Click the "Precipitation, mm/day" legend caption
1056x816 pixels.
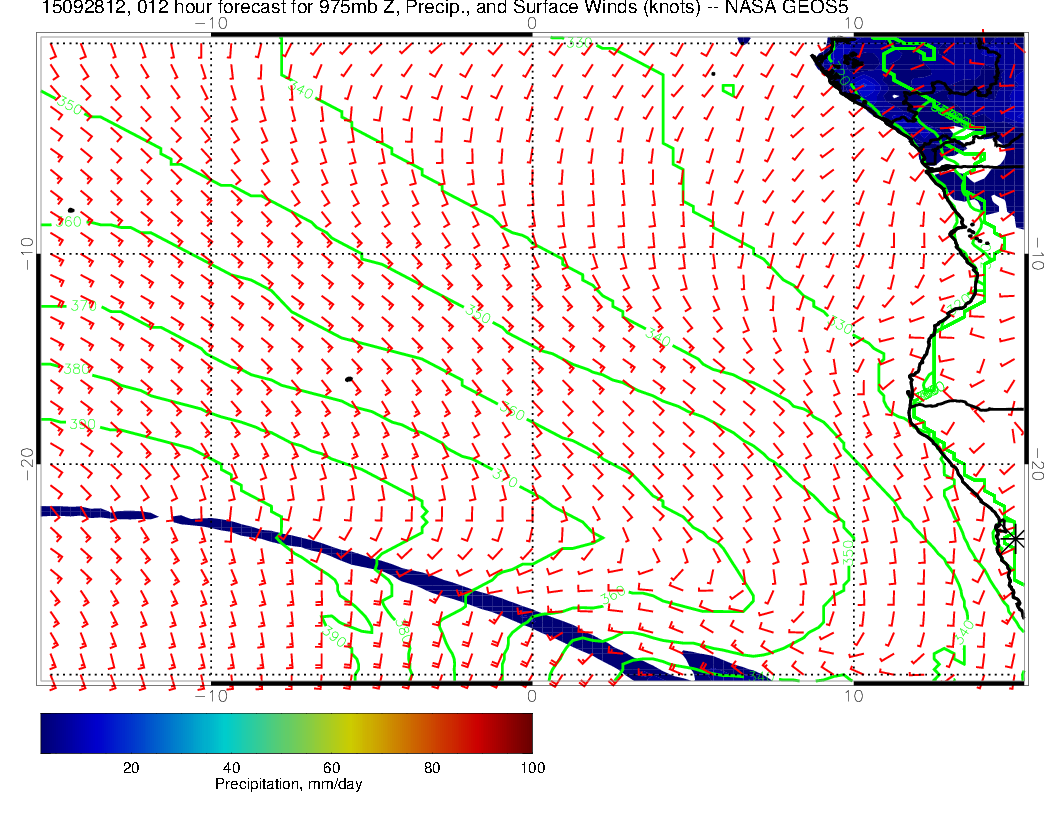[x=288, y=784]
